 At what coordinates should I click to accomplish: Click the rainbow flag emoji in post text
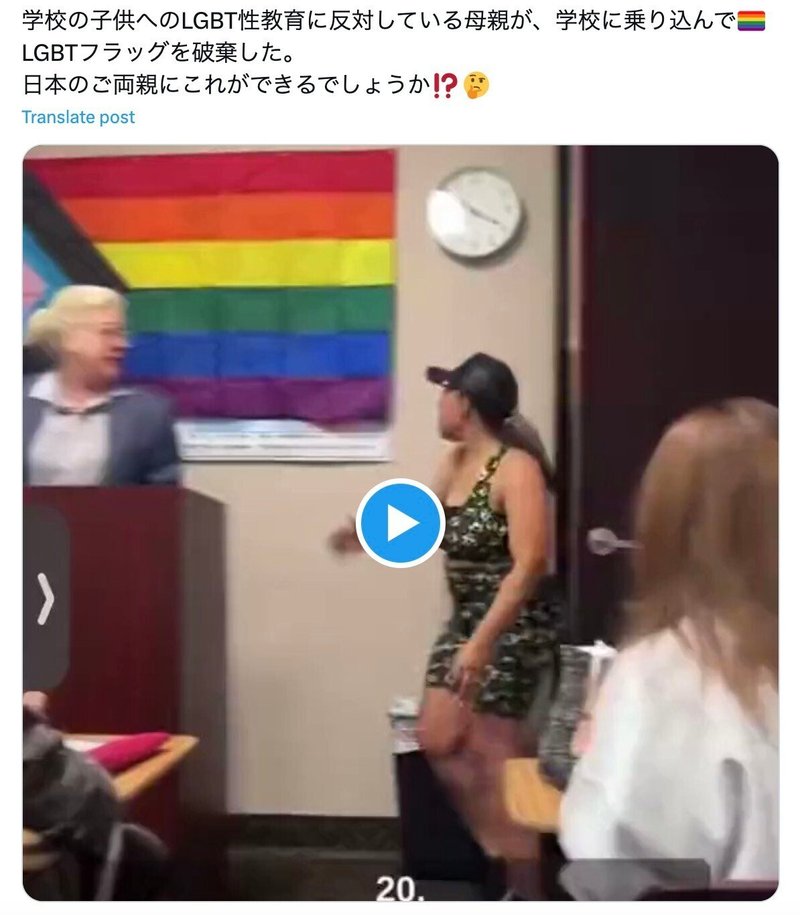click(751, 21)
